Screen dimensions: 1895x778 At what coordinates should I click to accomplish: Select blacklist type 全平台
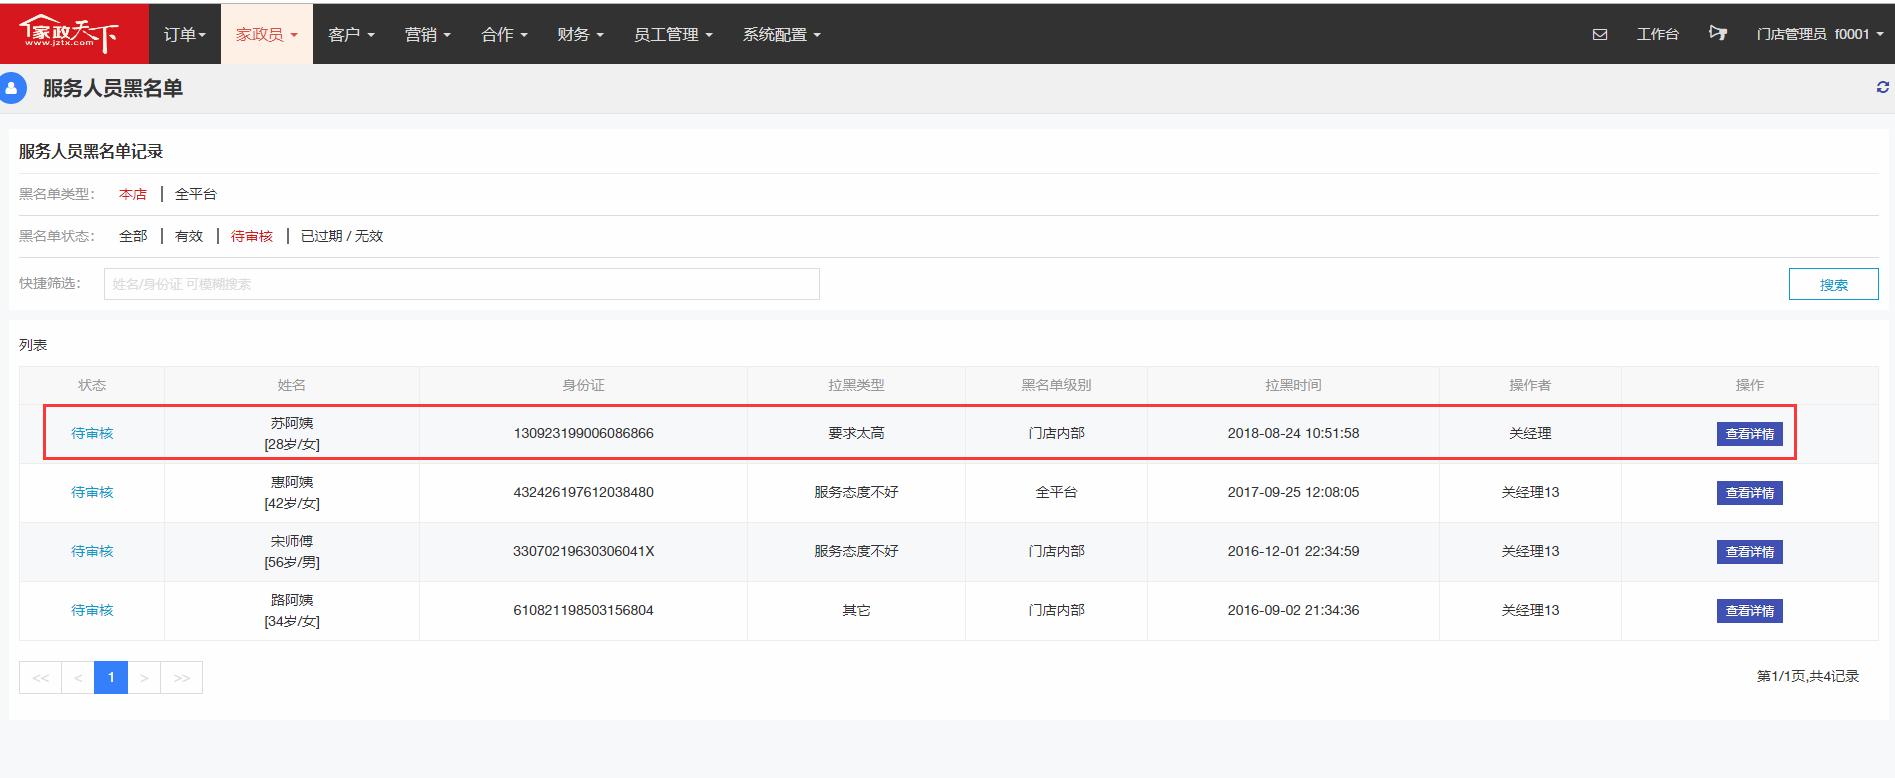point(196,194)
